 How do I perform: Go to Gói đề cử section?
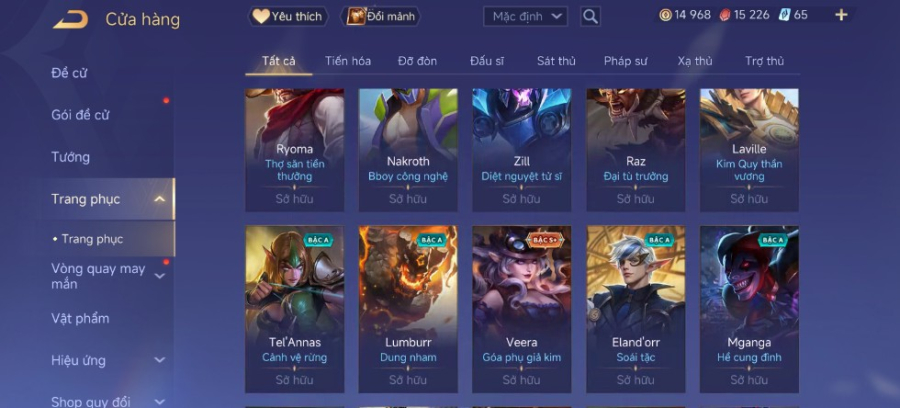point(80,115)
